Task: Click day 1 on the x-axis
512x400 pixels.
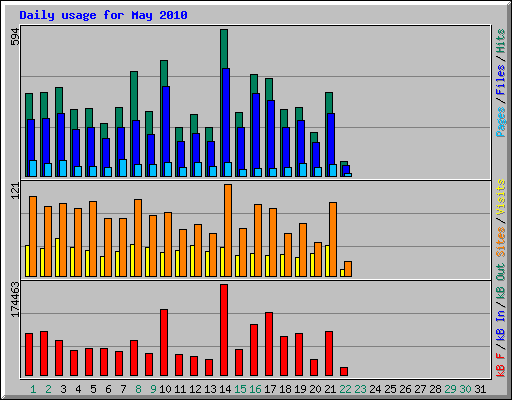Action: pos(33,389)
